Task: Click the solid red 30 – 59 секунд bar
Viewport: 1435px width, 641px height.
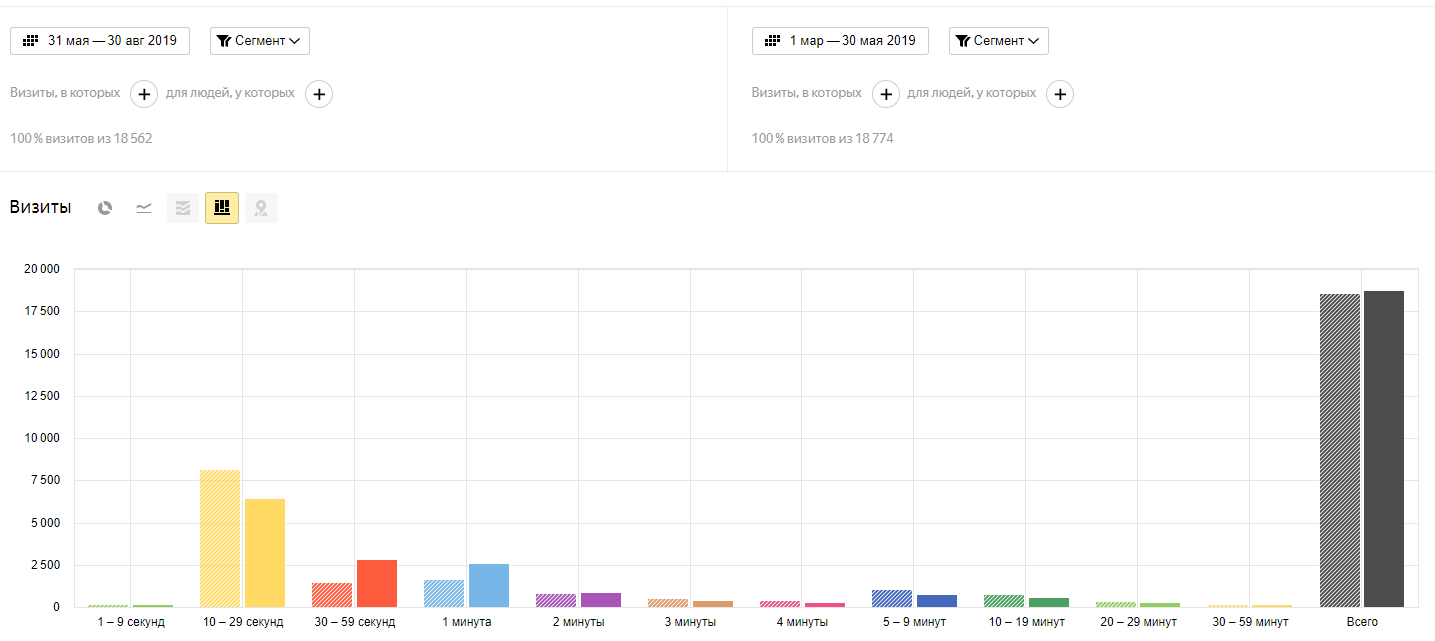Action: 377,583
